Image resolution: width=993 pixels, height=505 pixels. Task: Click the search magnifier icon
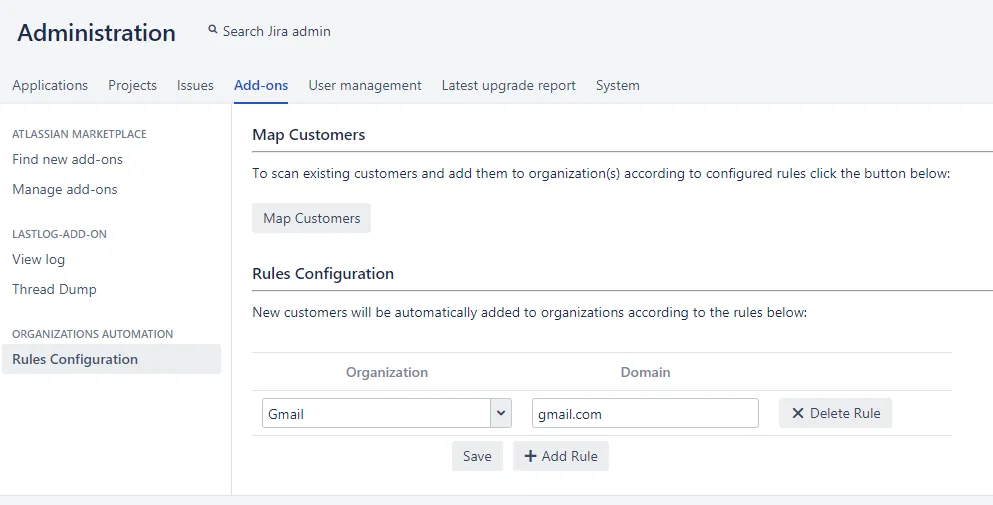[213, 29]
